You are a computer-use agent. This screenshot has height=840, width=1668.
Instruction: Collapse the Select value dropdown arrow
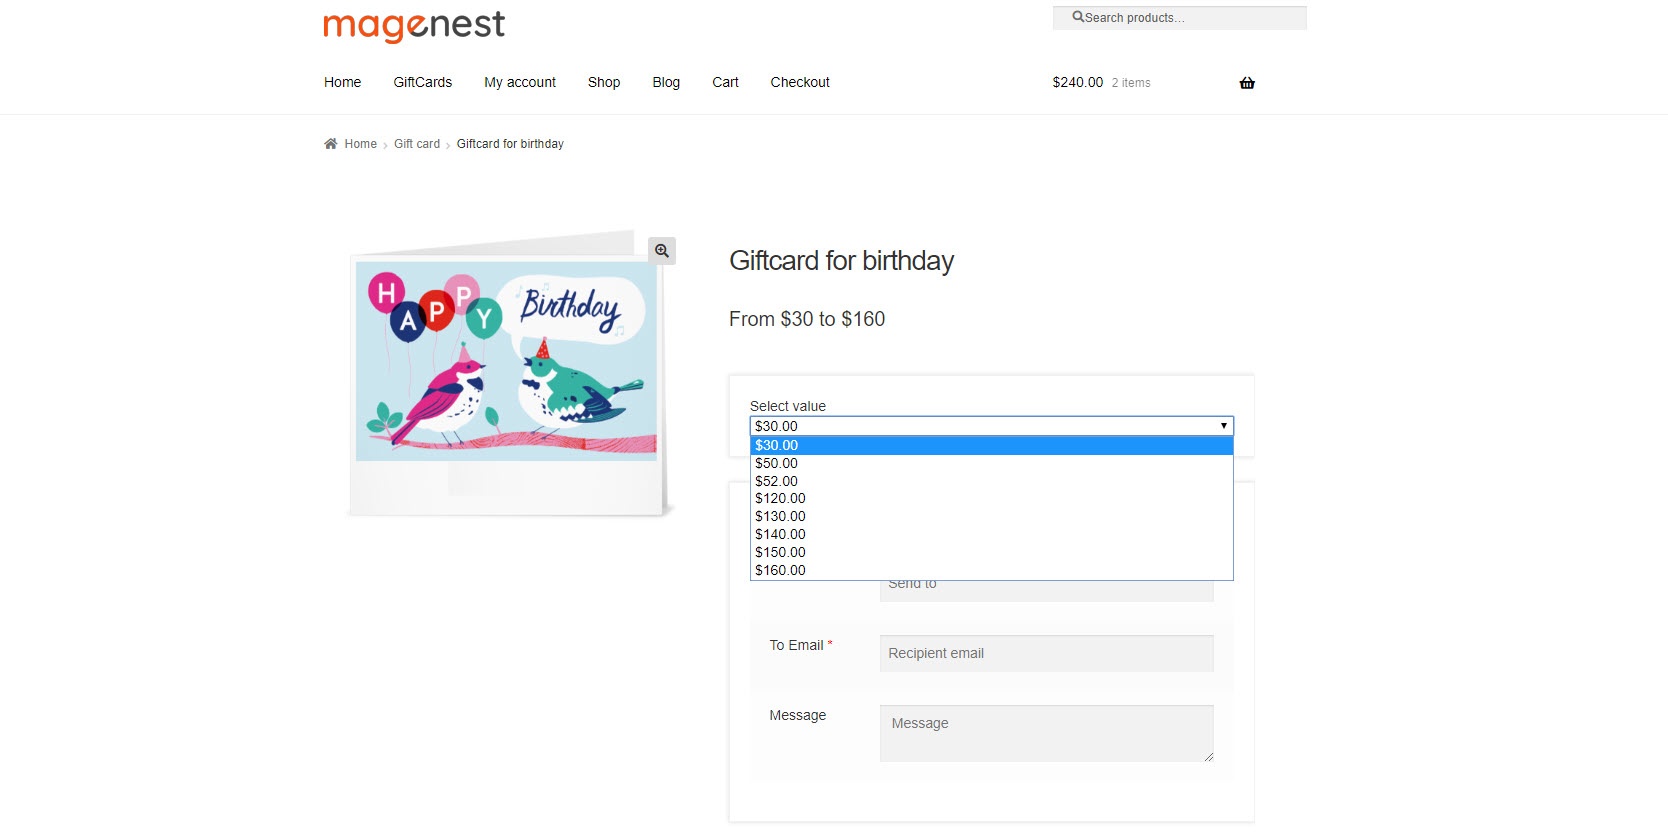[1223, 426]
